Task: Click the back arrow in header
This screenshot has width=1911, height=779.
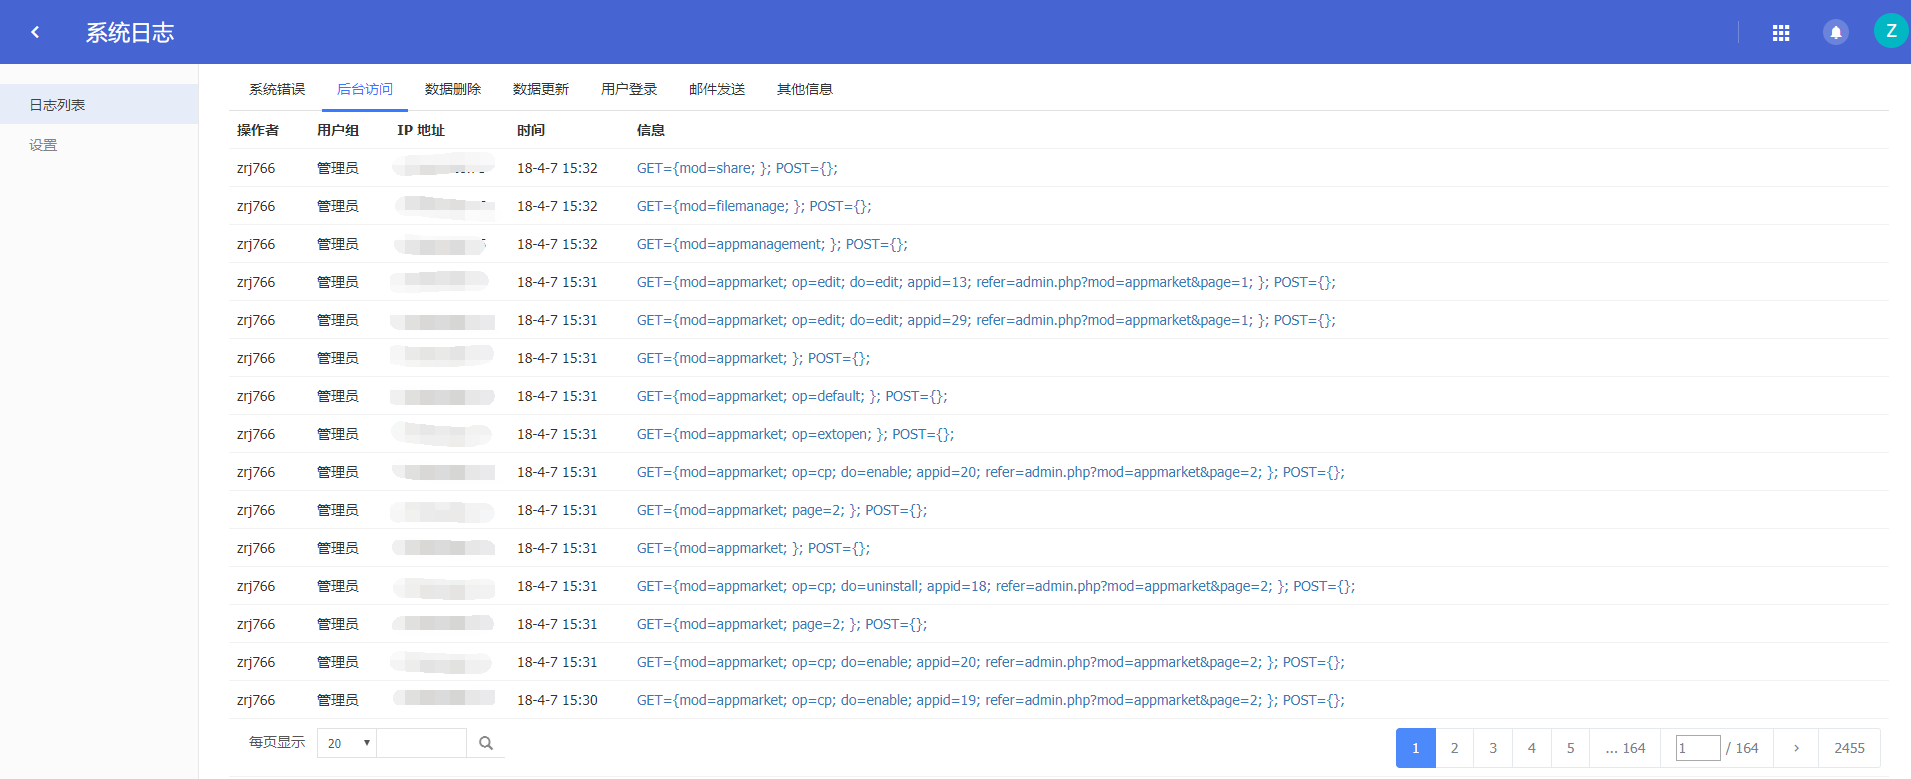Action: [x=35, y=32]
